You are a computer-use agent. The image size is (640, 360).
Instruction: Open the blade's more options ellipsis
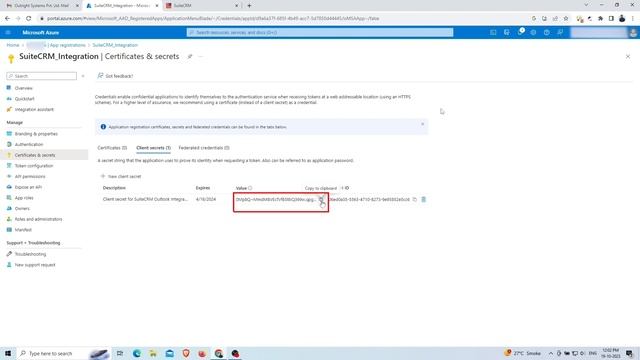tap(200, 56)
